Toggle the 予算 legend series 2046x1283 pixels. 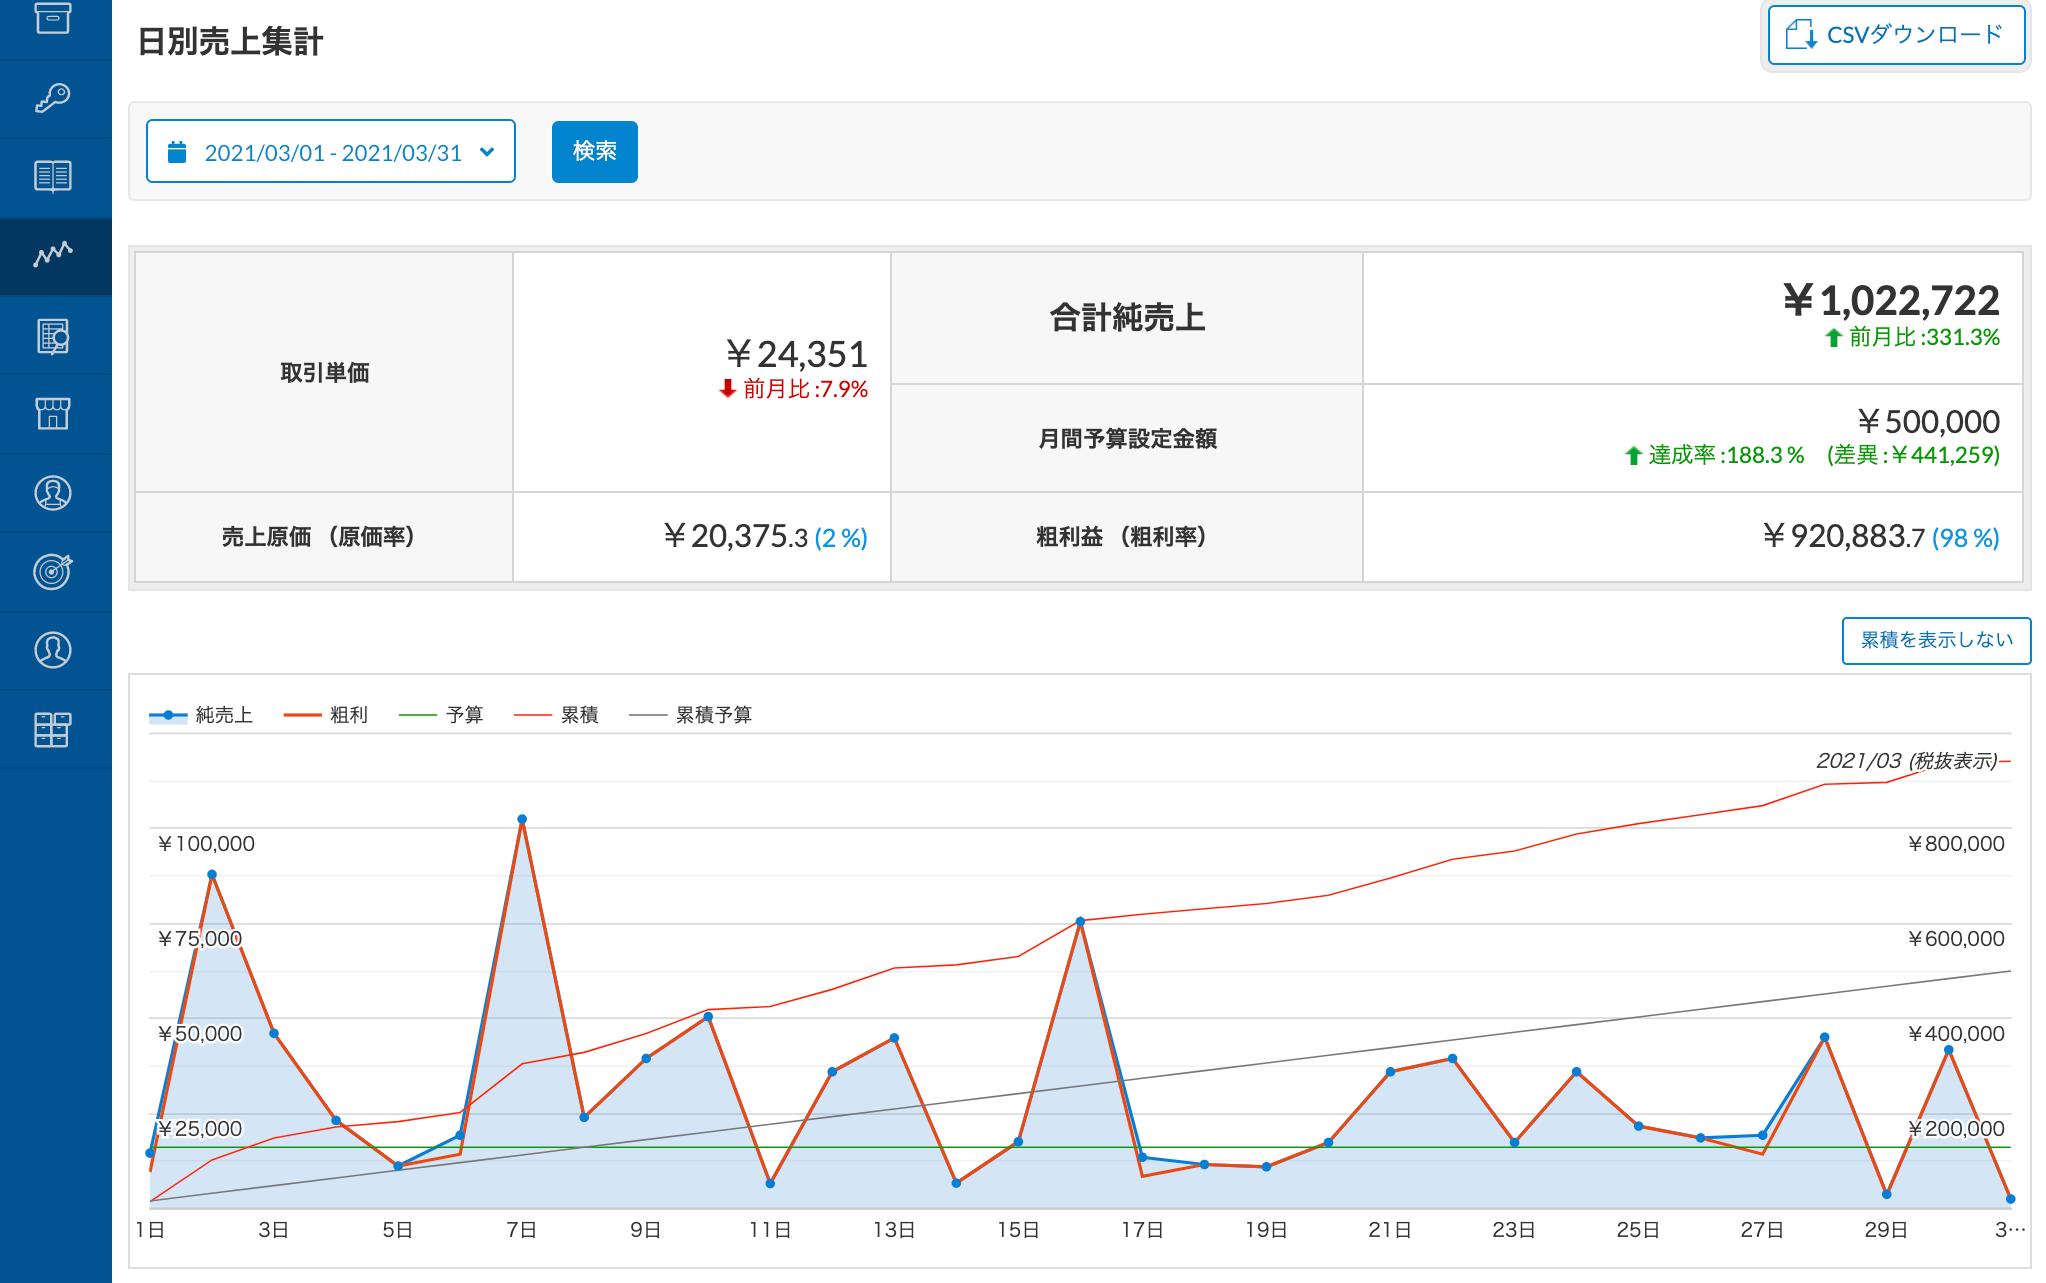pos(441,715)
